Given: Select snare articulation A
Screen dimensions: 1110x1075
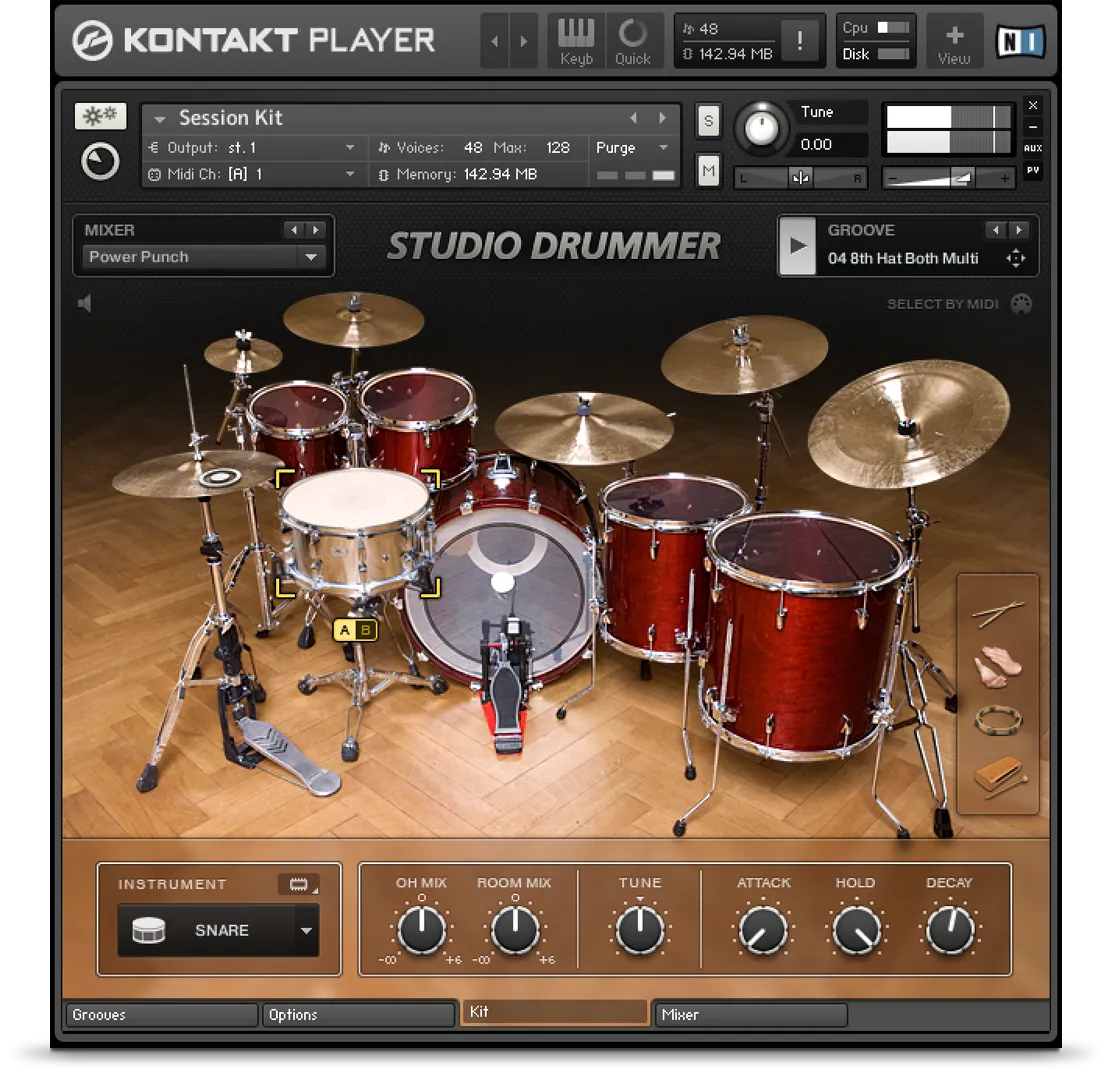Looking at the screenshot, I should [x=344, y=630].
